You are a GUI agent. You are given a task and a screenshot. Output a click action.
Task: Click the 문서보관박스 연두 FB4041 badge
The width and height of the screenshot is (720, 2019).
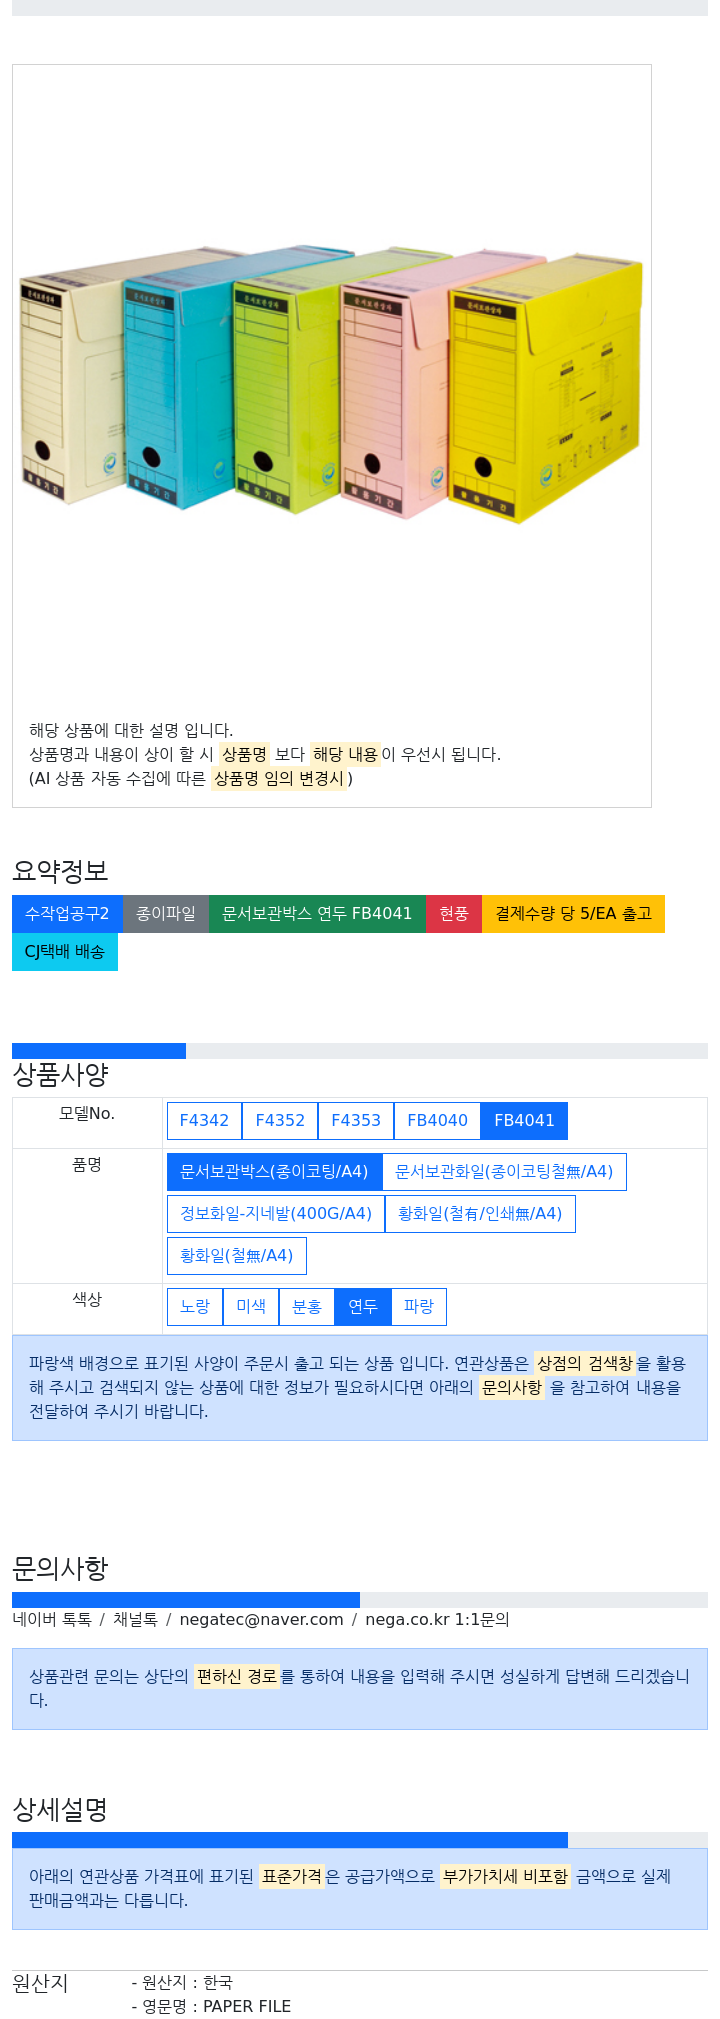pyautogui.click(x=317, y=913)
